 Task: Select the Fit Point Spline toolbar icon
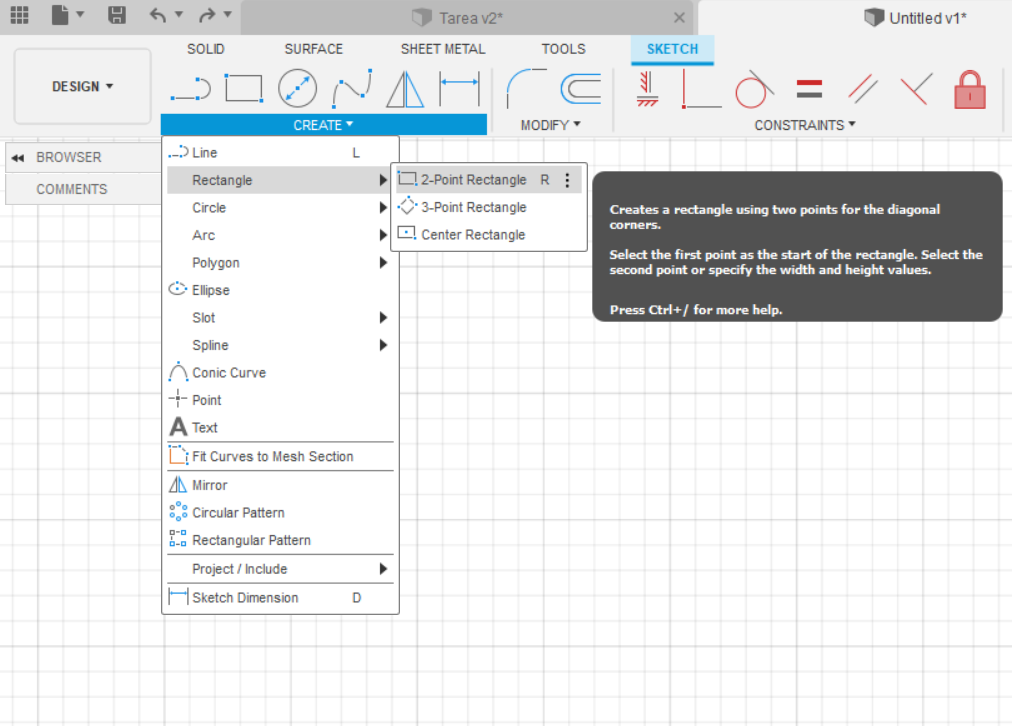click(352, 88)
